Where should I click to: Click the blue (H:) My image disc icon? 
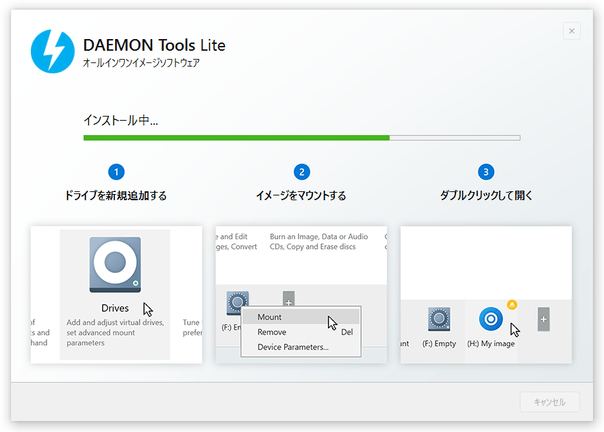491,319
